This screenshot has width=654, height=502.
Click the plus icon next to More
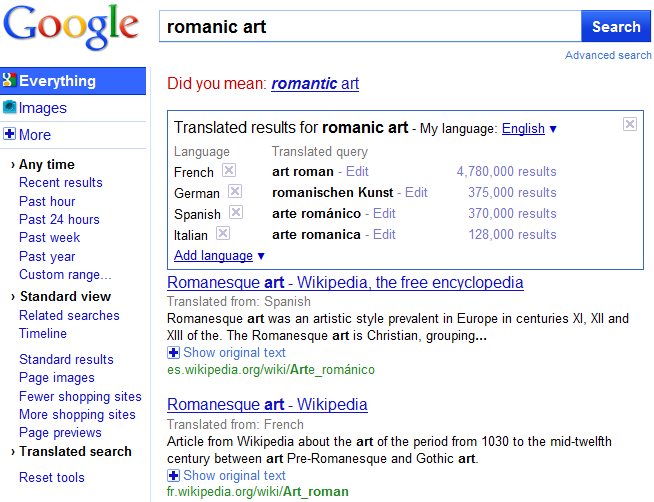[9, 134]
